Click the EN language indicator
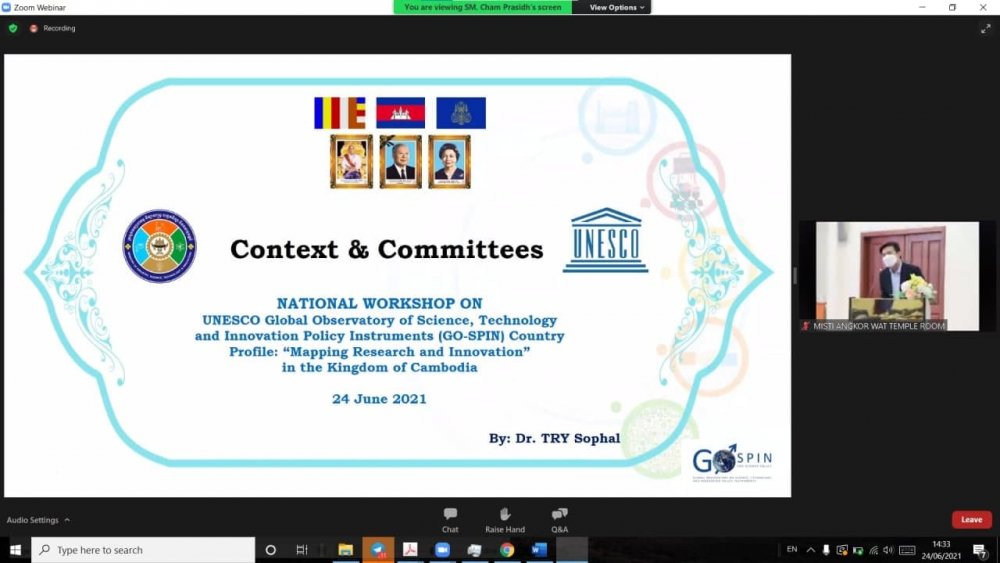The height and width of the screenshot is (563, 1000). 792,549
